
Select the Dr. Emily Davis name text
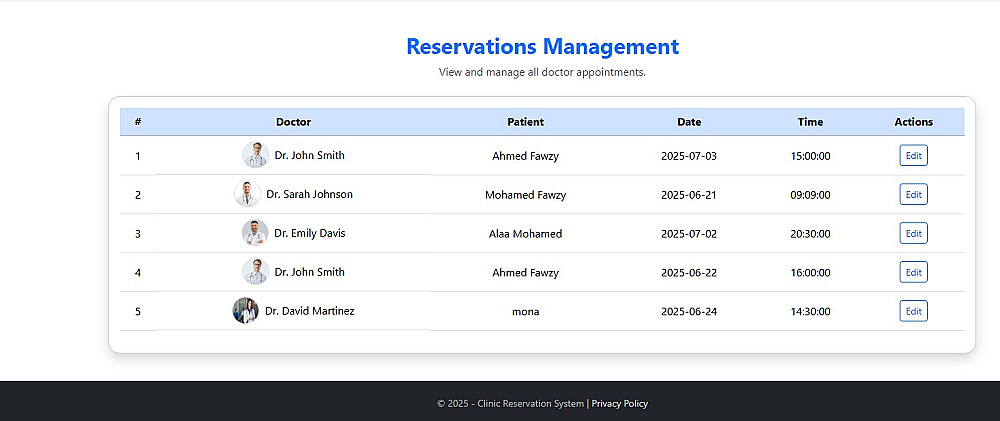click(x=310, y=233)
